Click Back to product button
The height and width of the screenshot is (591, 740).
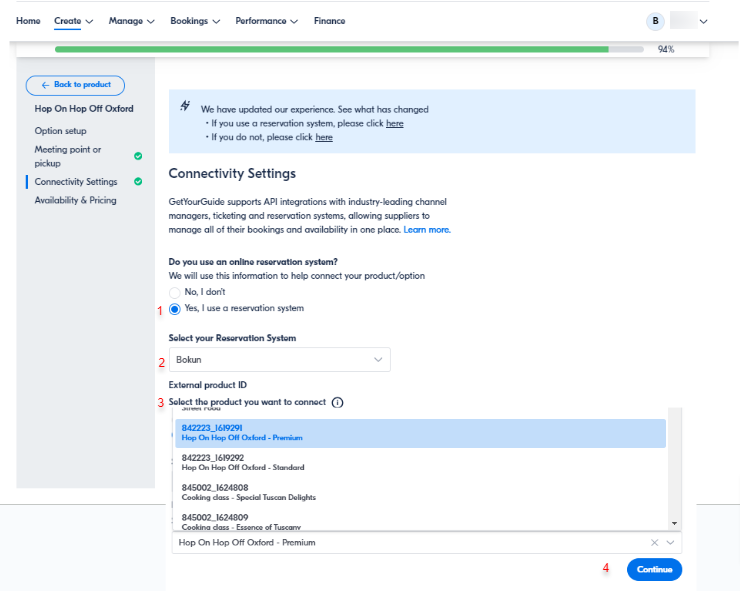(x=75, y=85)
